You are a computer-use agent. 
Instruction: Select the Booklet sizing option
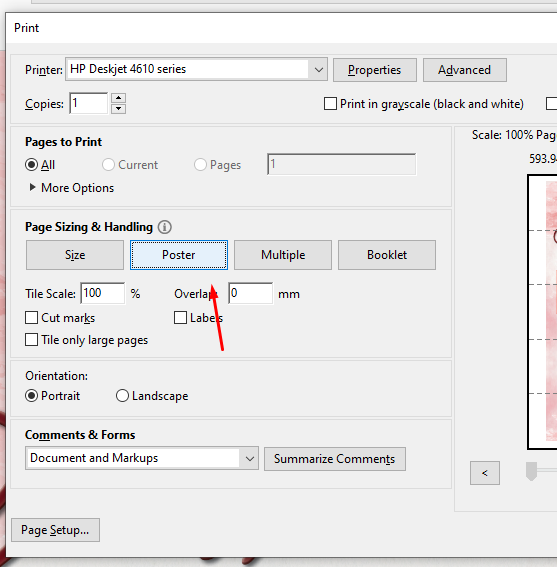click(387, 255)
